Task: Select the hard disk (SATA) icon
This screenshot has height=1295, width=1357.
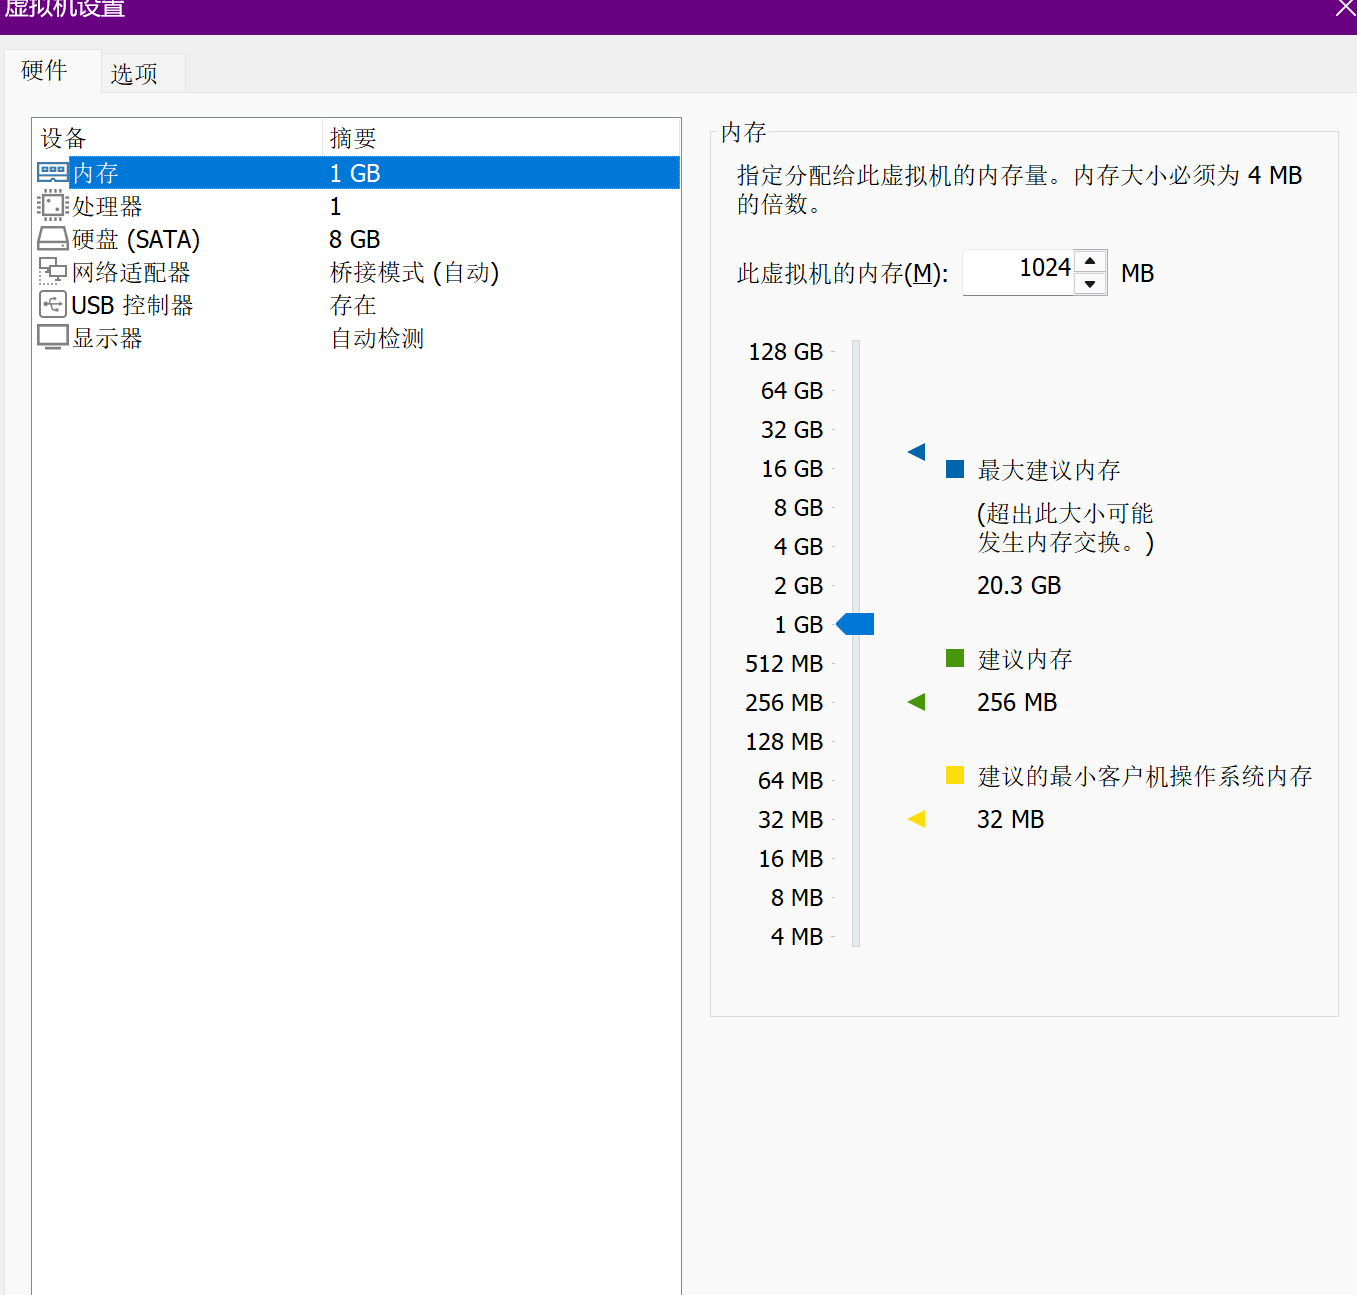Action: [52, 239]
